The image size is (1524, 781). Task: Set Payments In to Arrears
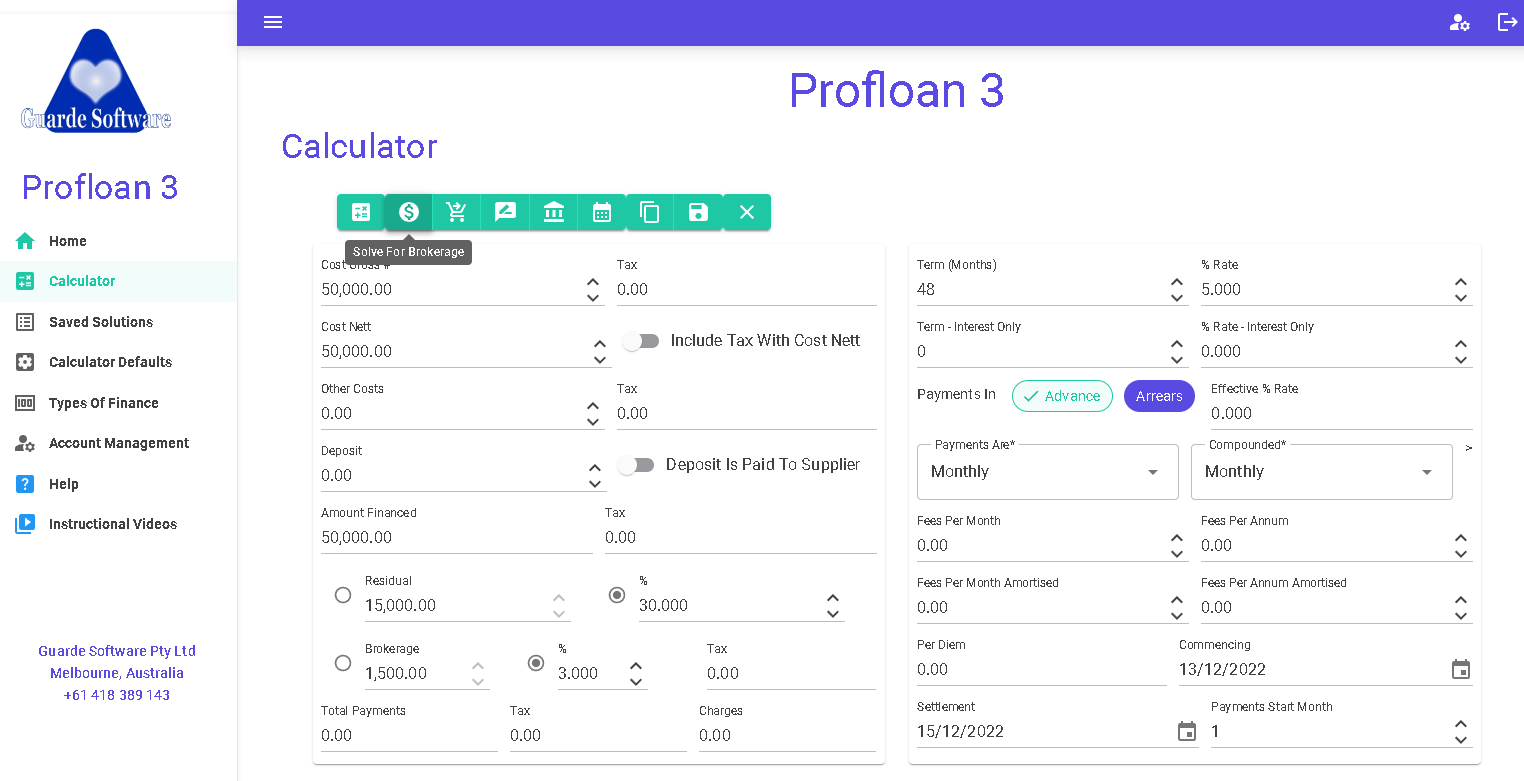click(1159, 396)
